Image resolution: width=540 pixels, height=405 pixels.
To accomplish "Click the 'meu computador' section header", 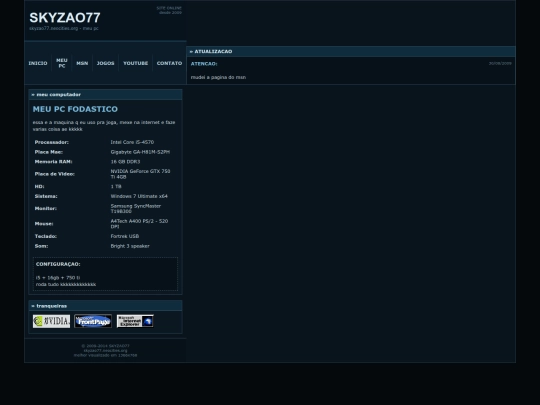I will [x=105, y=95].
